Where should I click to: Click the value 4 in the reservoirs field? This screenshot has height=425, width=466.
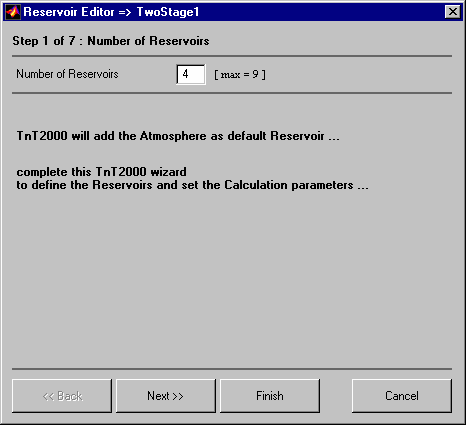click(x=186, y=74)
